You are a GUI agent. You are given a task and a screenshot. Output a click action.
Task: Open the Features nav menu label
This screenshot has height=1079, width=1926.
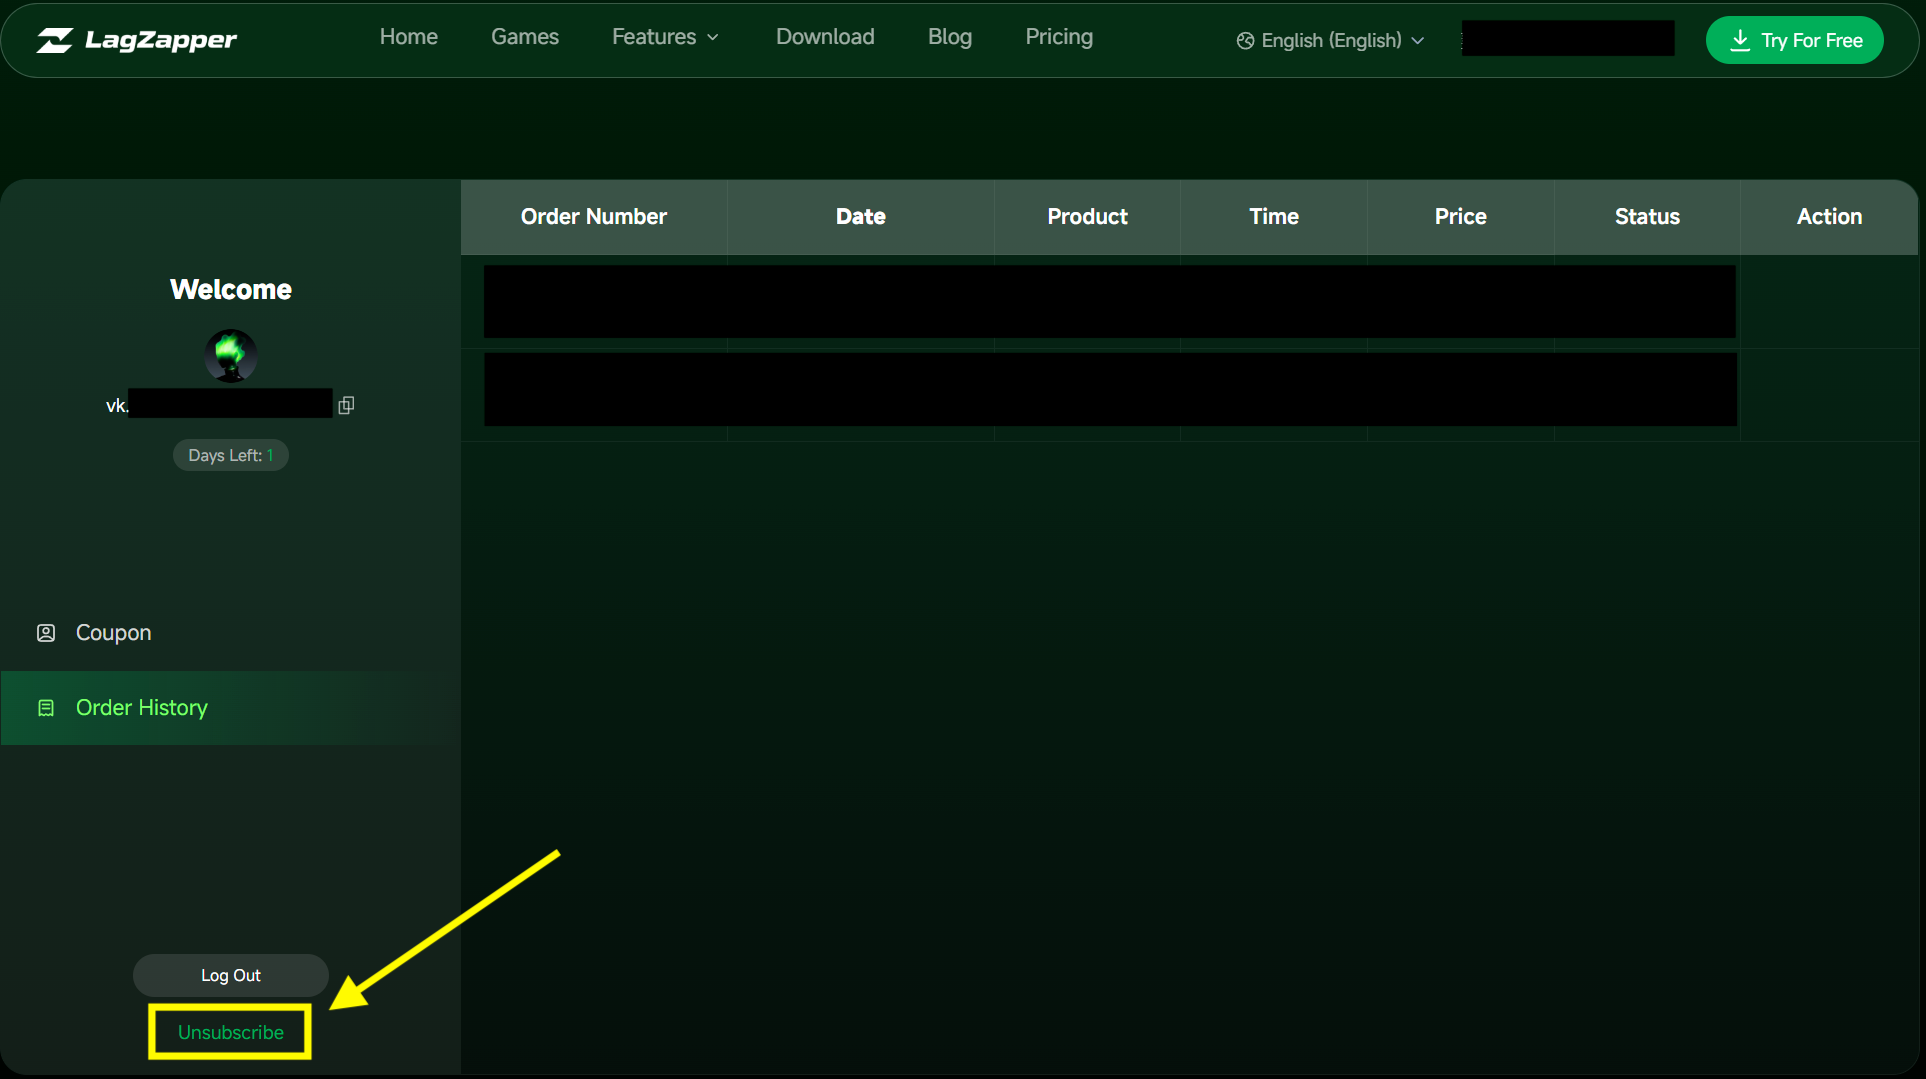coord(654,37)
